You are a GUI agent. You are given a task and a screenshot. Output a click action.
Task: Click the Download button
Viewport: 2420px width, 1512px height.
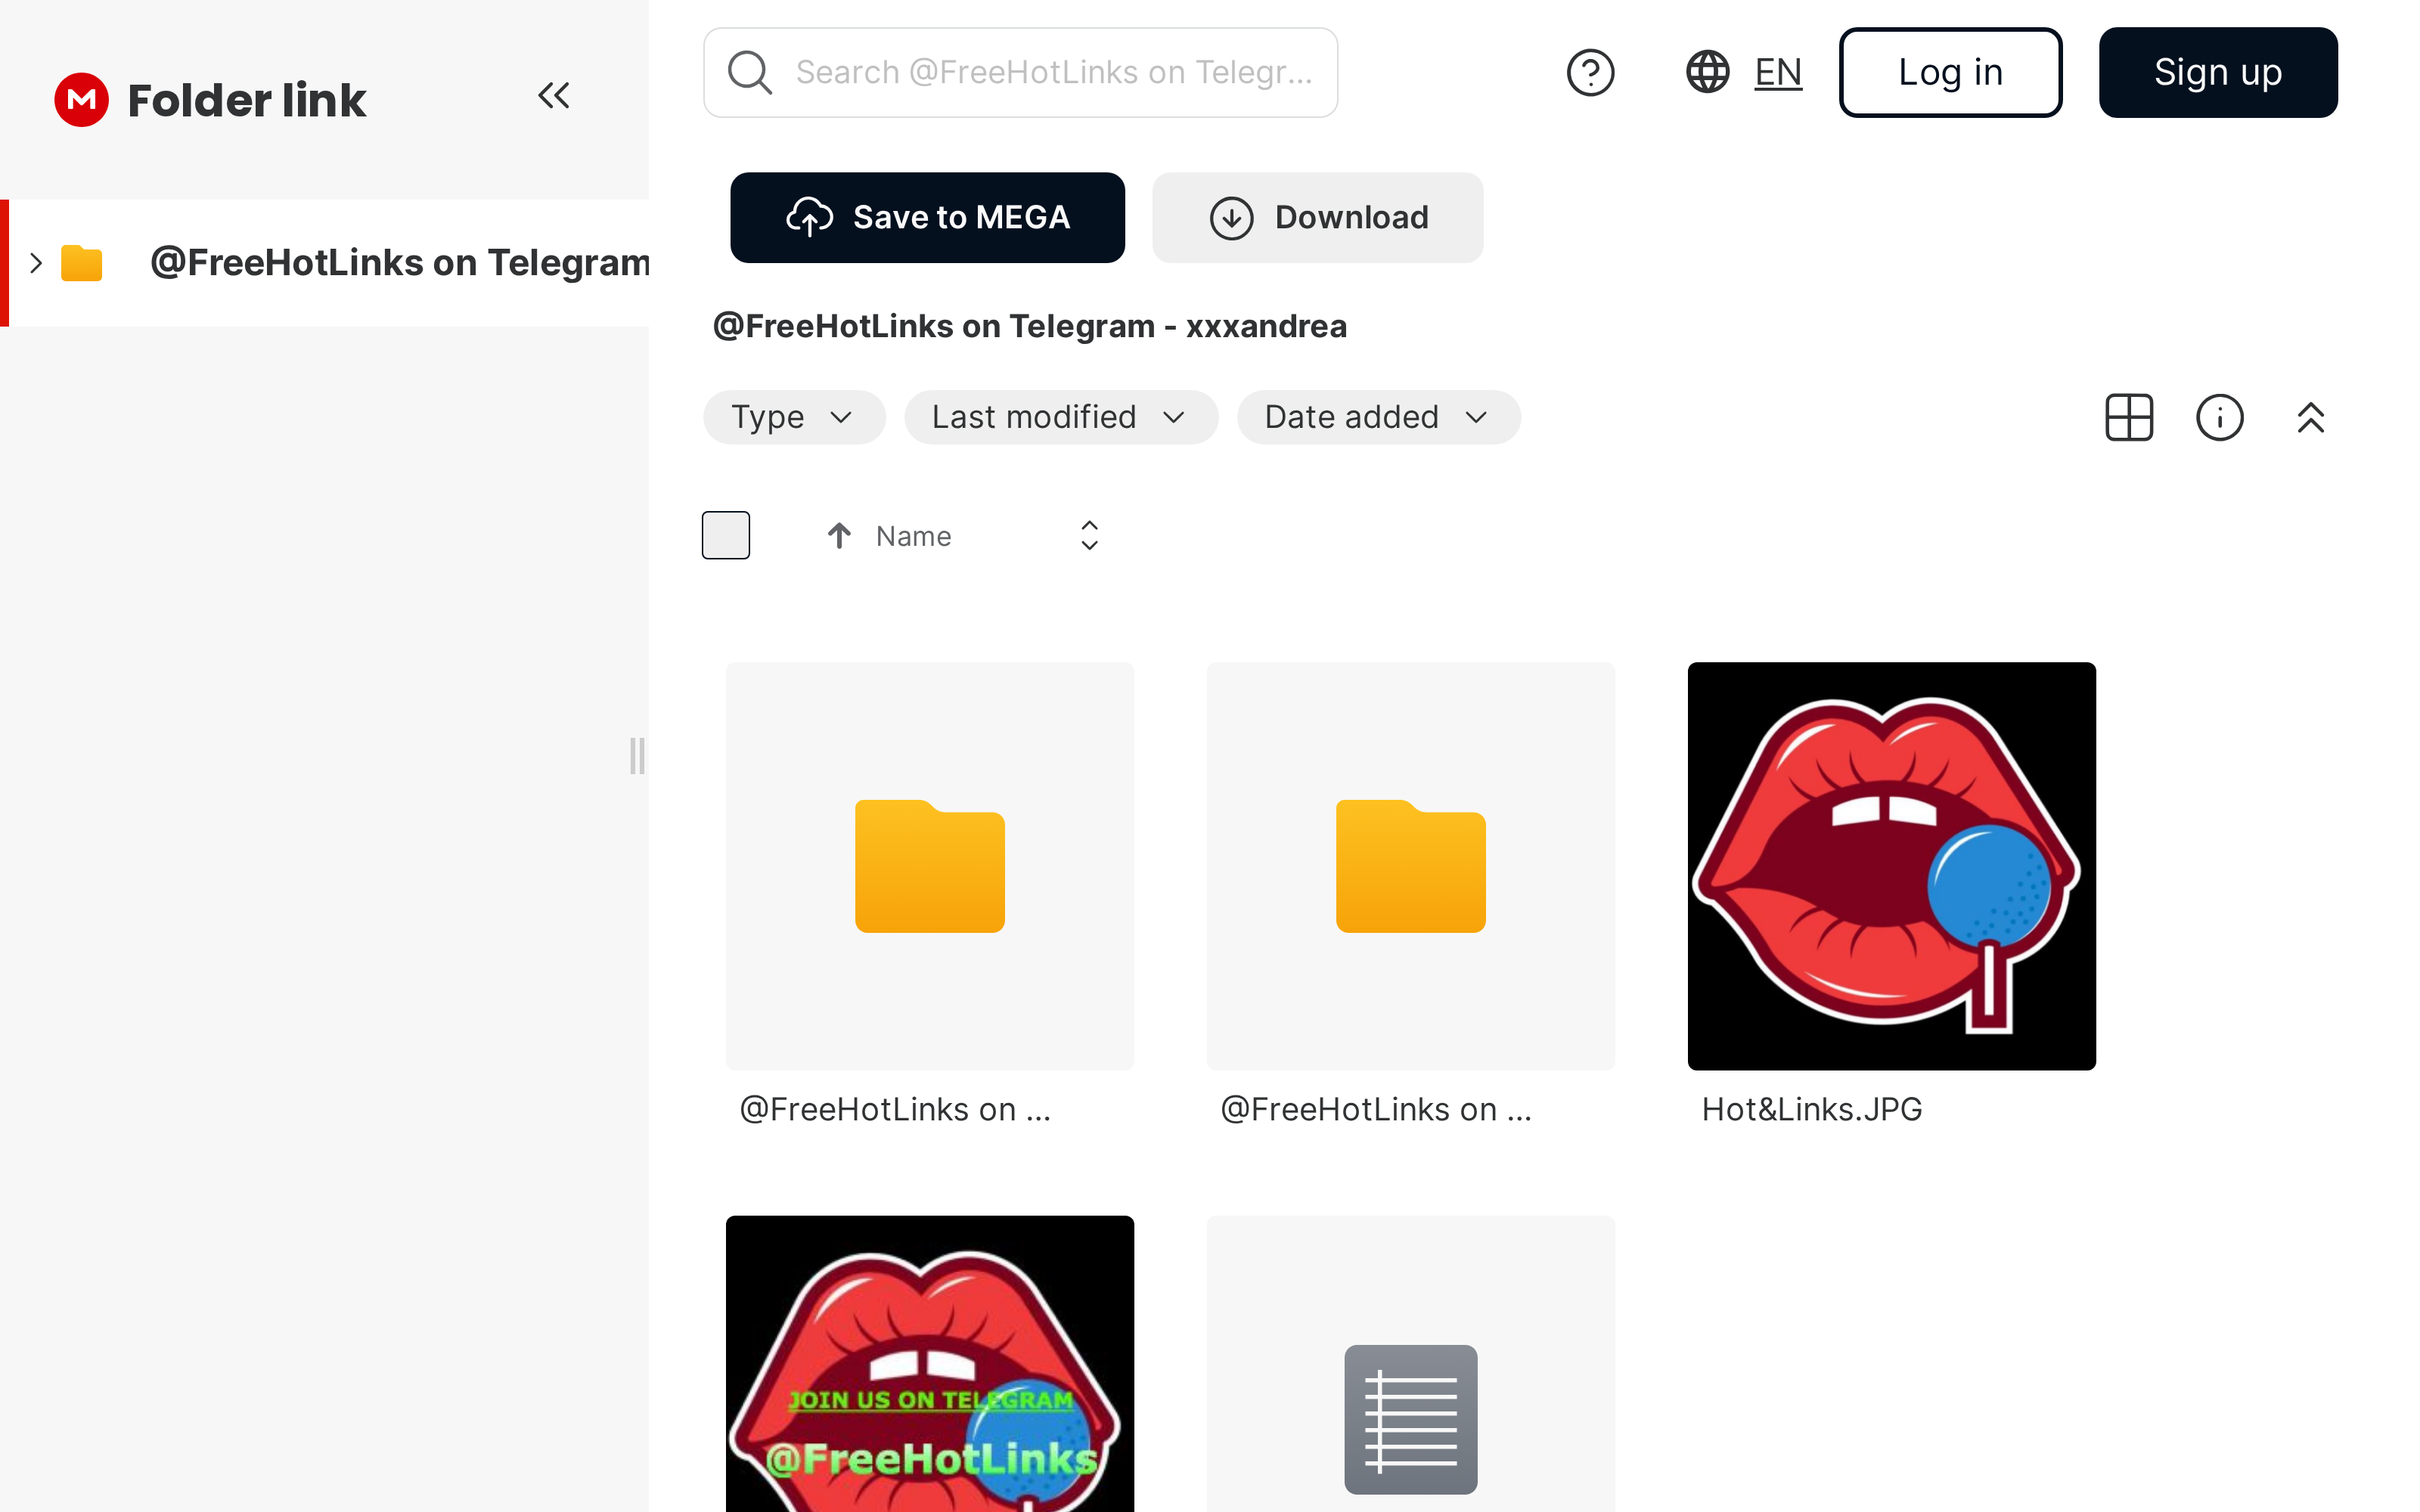coord(1317,217)
